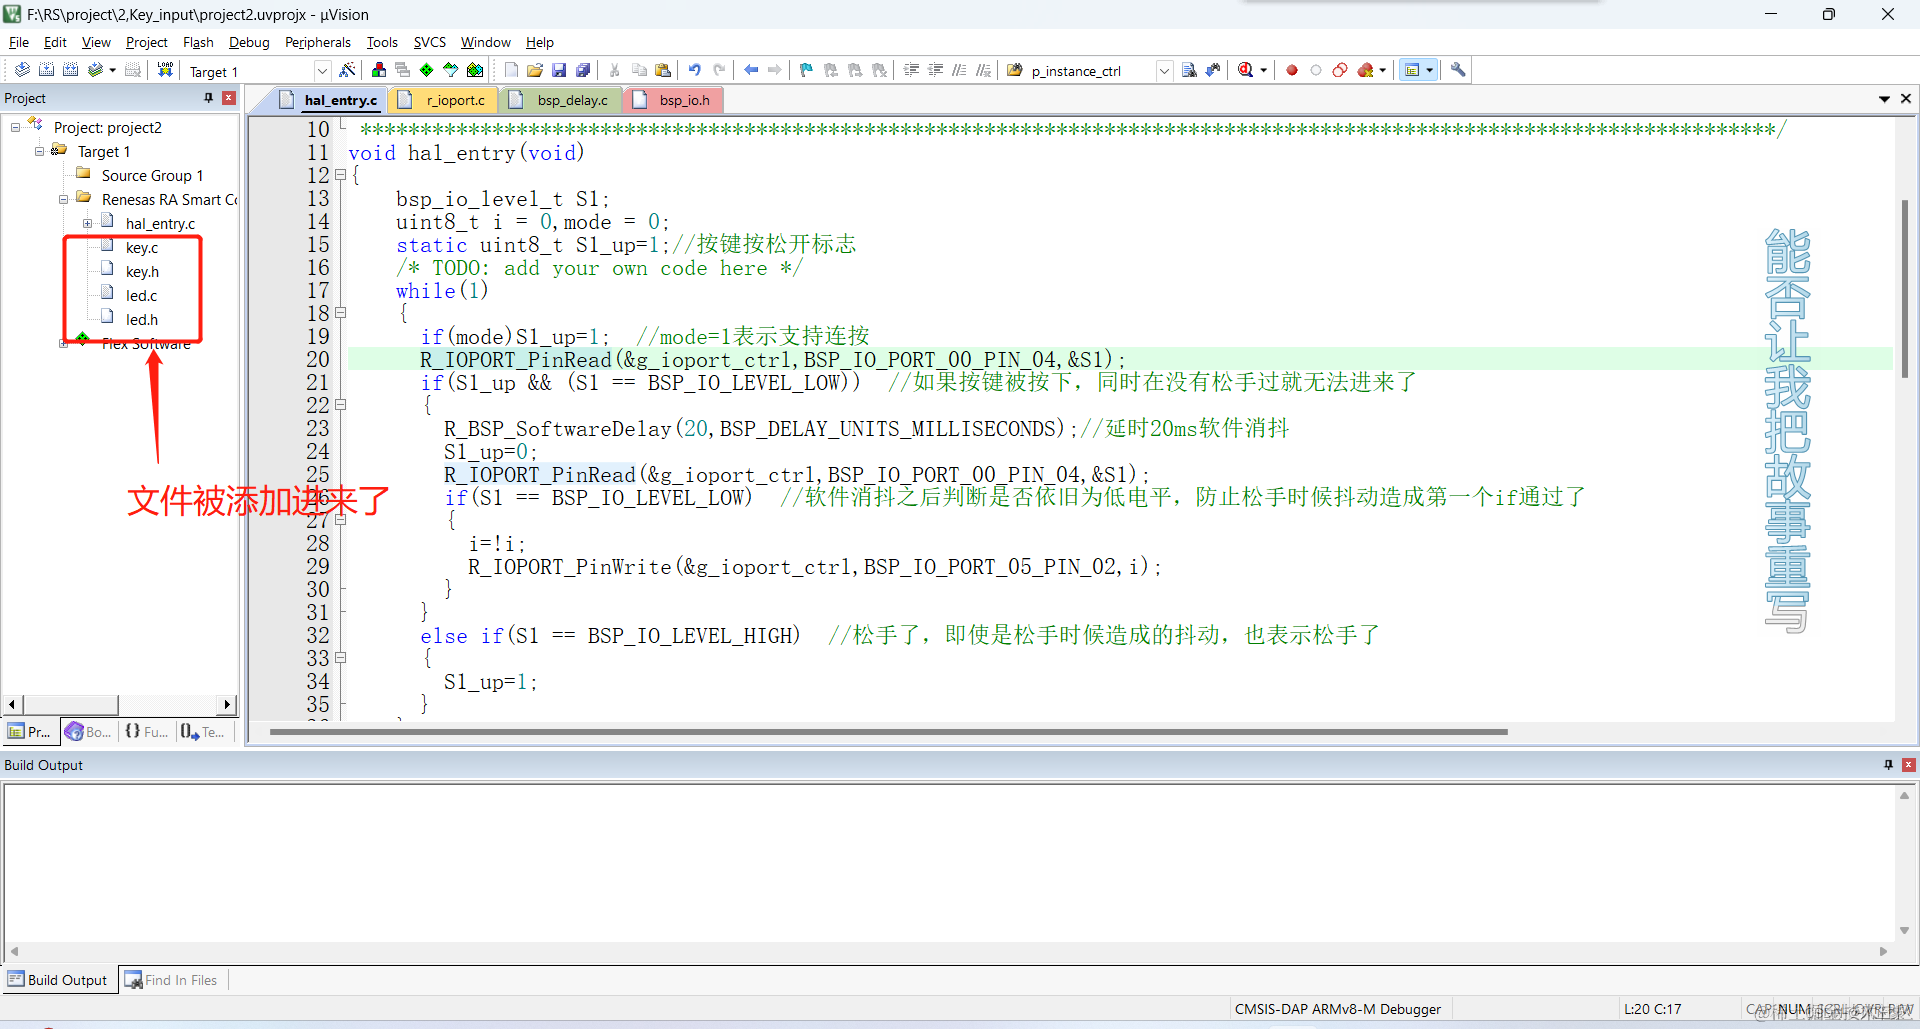
Task: Open the Project menu
Action: (146, 42)
